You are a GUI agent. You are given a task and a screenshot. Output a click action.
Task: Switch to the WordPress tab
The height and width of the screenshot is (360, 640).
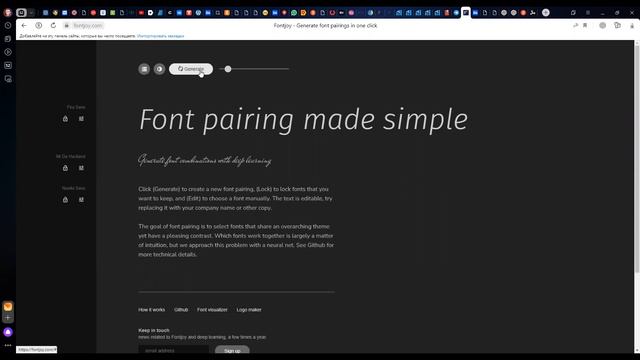198,13
